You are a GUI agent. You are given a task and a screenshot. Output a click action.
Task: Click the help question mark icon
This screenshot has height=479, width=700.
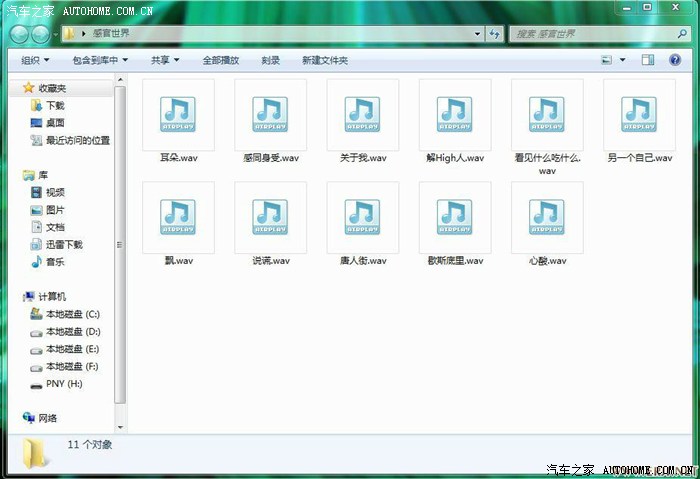677,60
